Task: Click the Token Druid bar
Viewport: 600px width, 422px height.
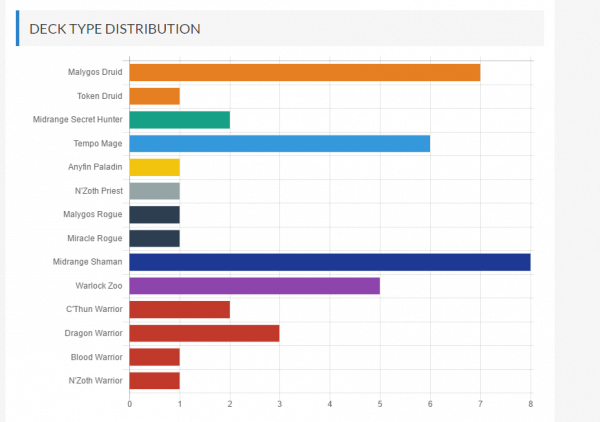Action: pyautogui.click(x=155, y=96)
